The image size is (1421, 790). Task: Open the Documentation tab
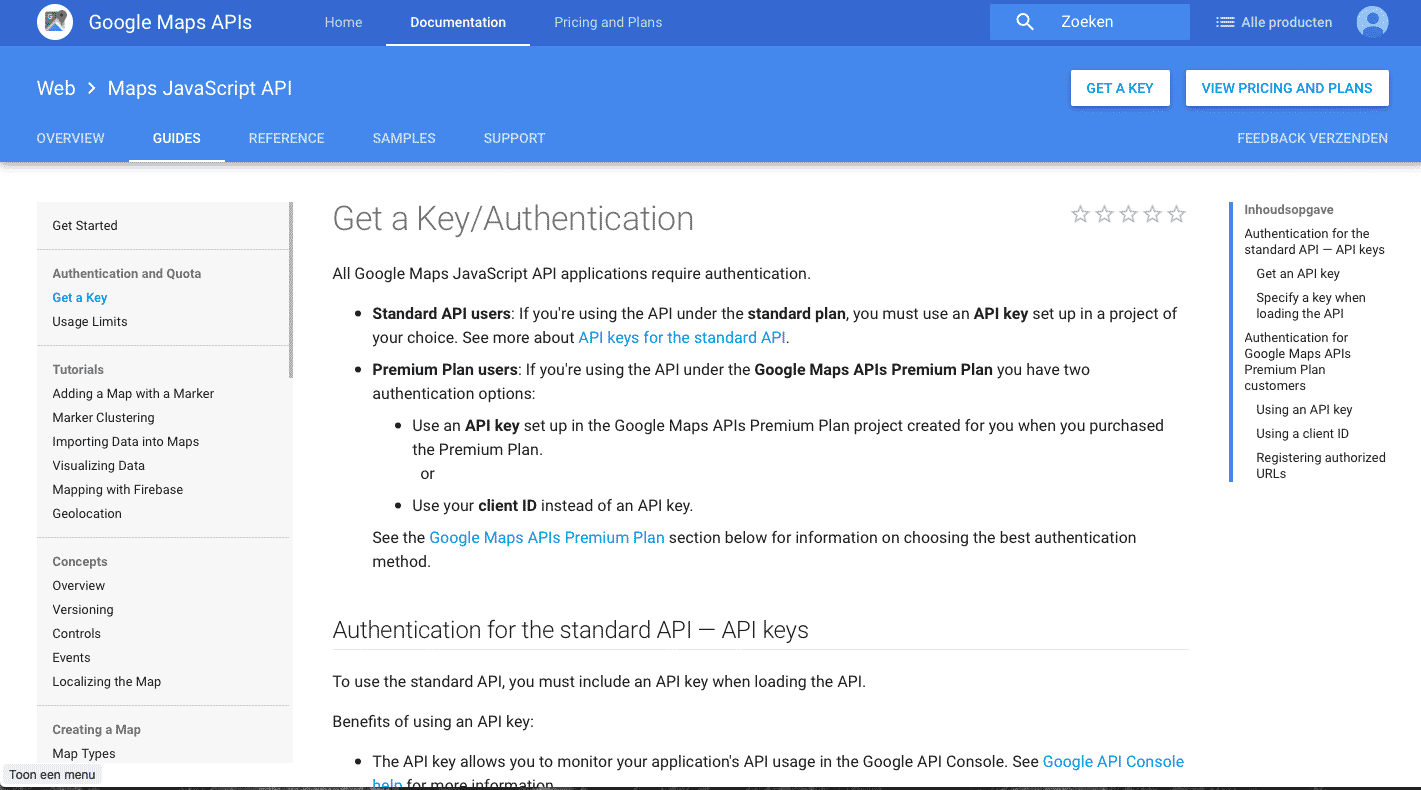point(458,22)
